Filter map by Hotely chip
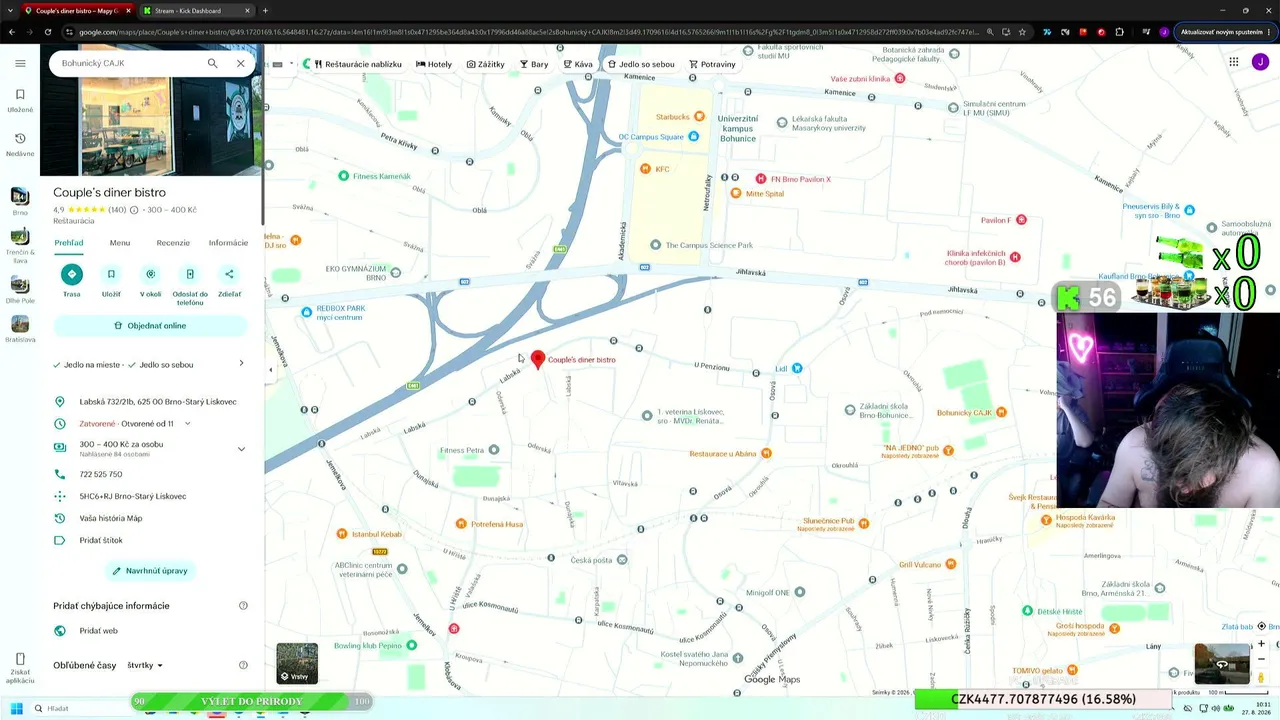This screenshot has width=1280, height=720. 434,64
